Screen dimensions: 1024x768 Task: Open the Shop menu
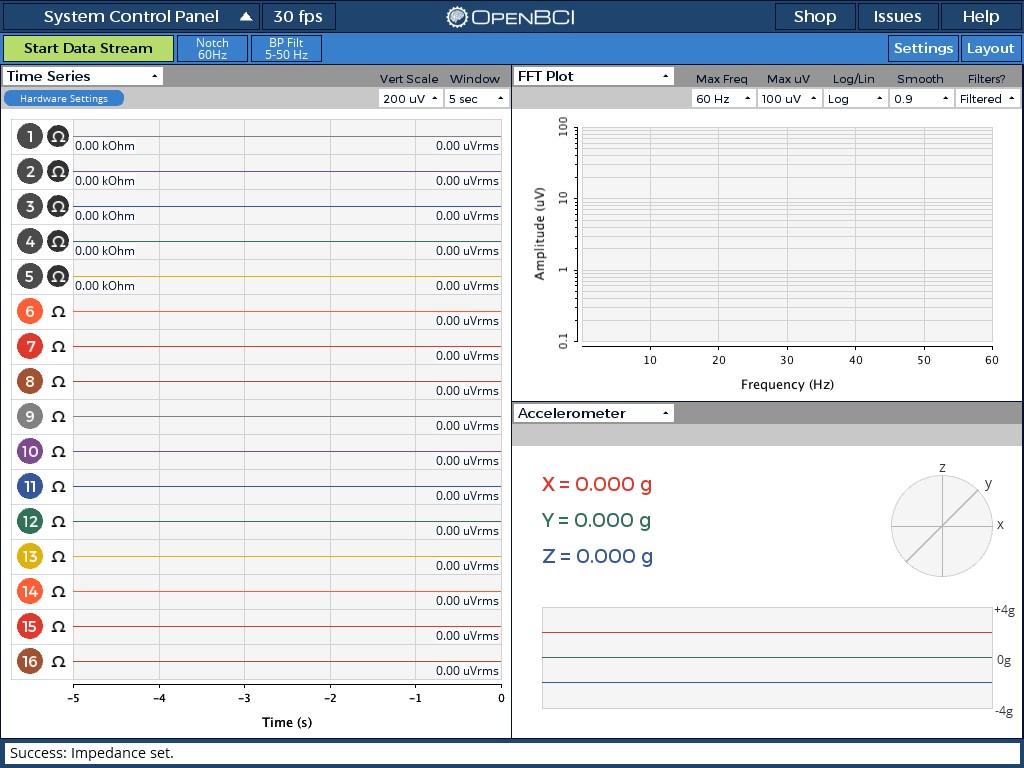pyautogui.click(x=815, y=17)
